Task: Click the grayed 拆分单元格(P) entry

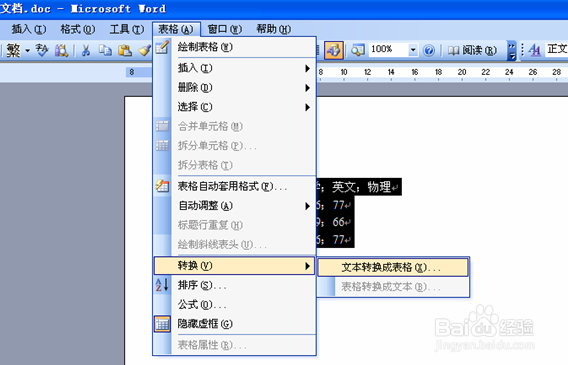Action: point(234,146)
